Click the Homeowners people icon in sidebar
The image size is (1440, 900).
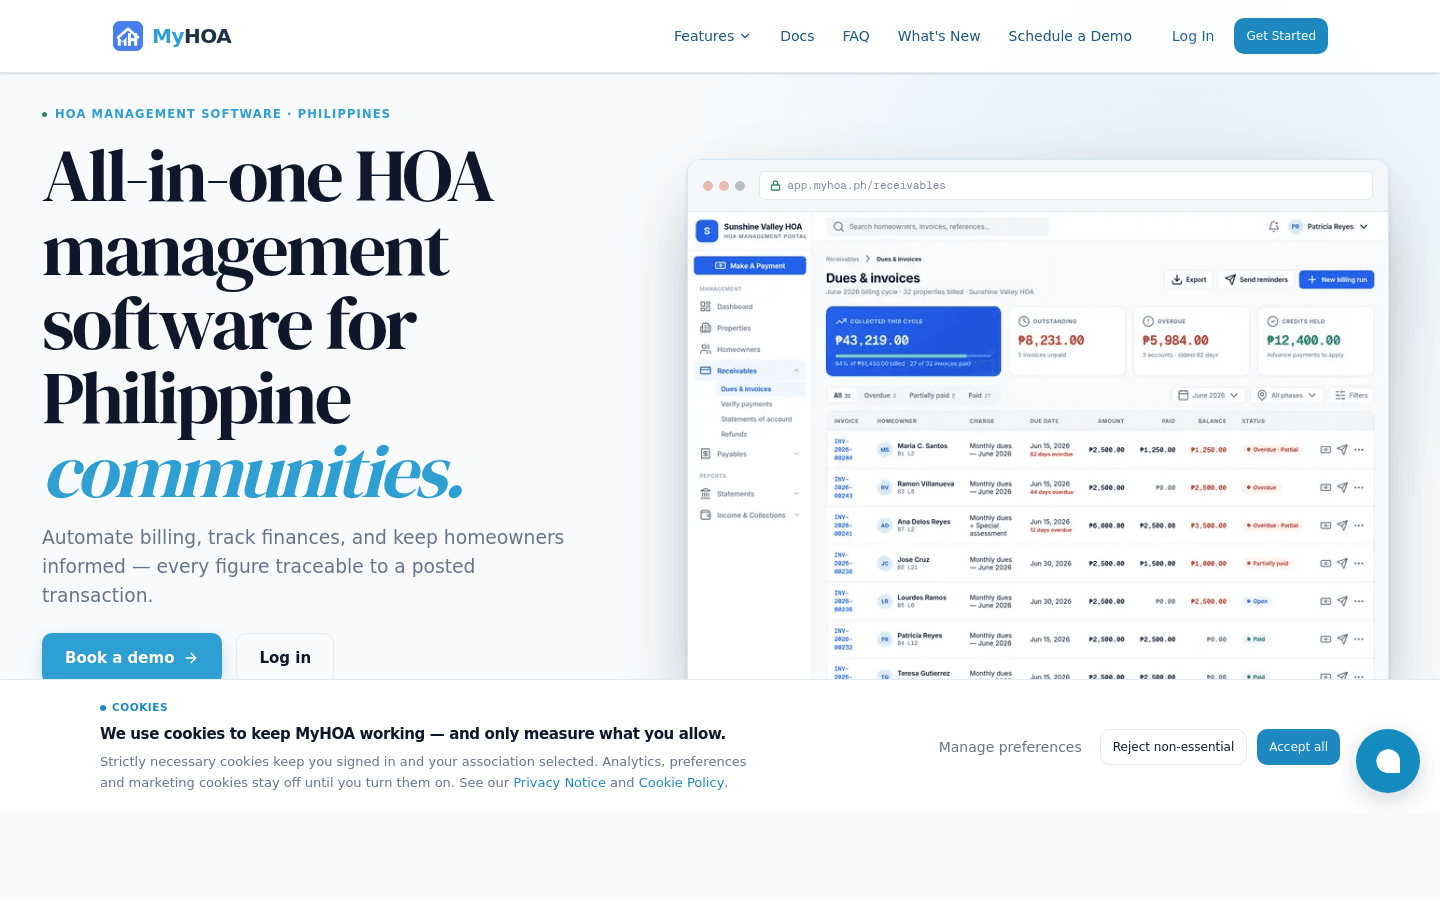pyautogui.click(x=706, y=349)
